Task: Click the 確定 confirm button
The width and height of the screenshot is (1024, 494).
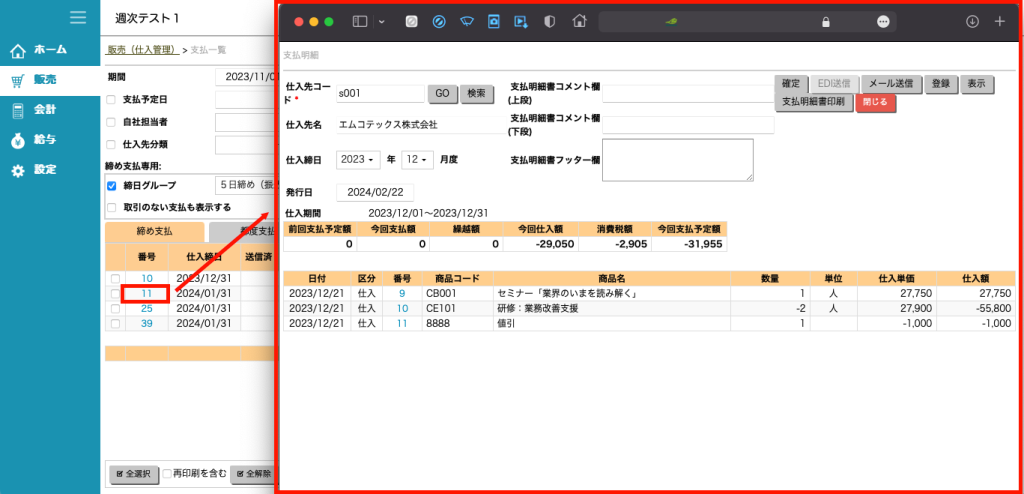Action: (x=791, y=84)
